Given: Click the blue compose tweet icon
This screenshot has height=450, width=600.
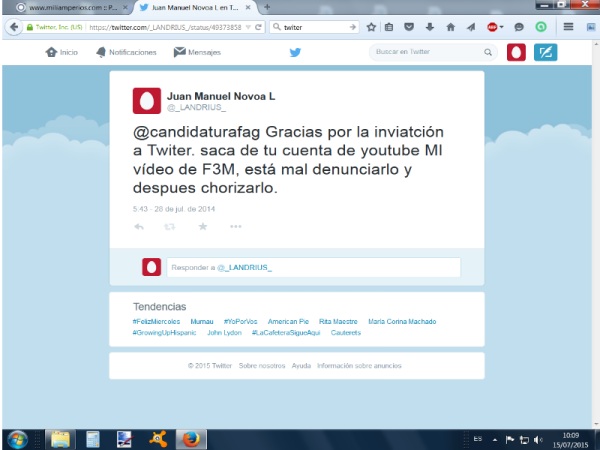Looking at the screenshot, I should 545,52.
